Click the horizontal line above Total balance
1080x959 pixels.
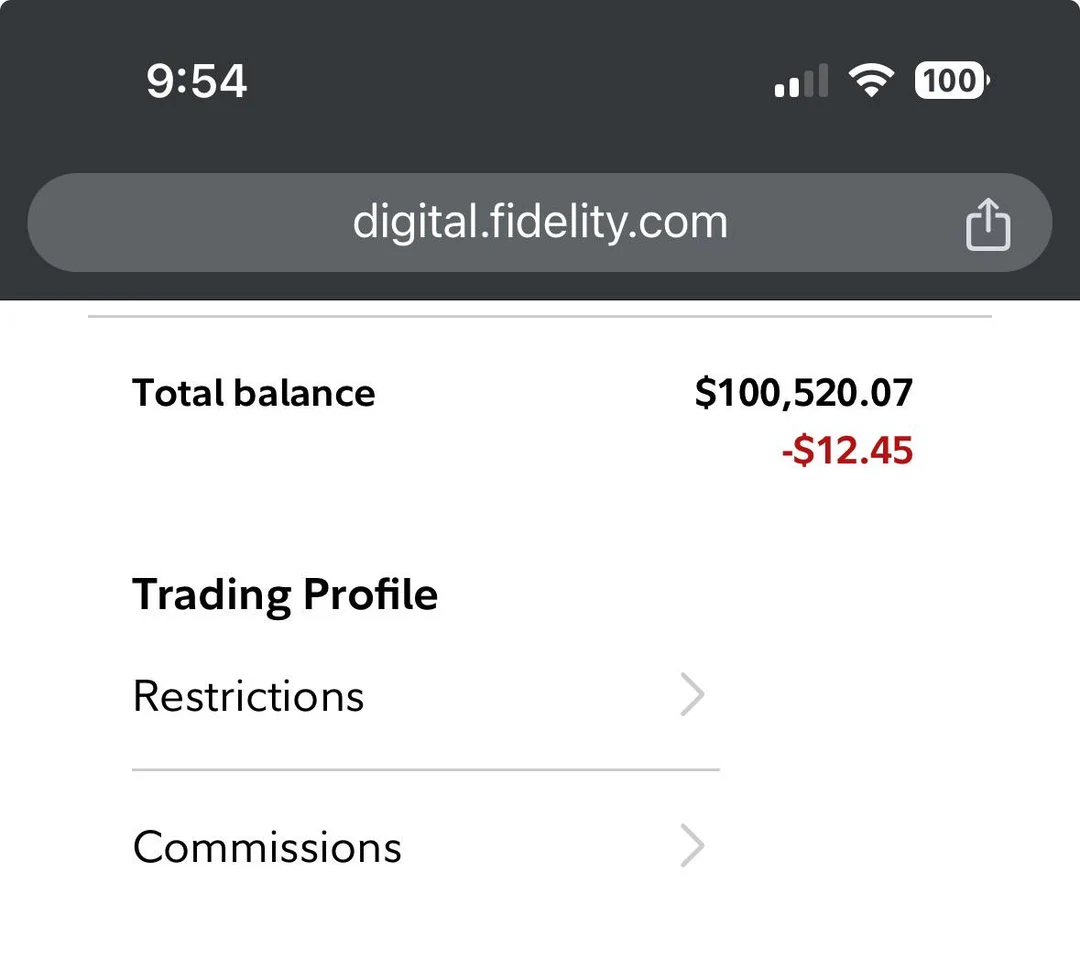tap(540, 317)
